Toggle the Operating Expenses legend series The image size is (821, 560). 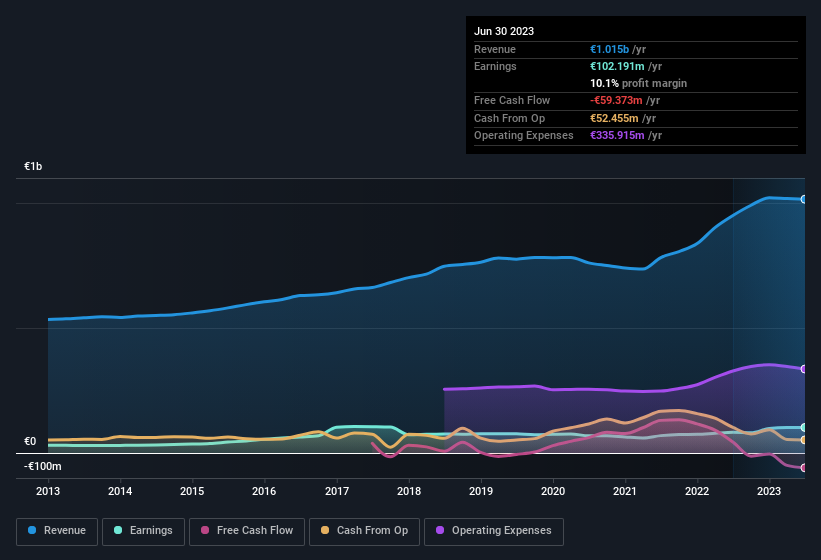click(x=493, y=531)
